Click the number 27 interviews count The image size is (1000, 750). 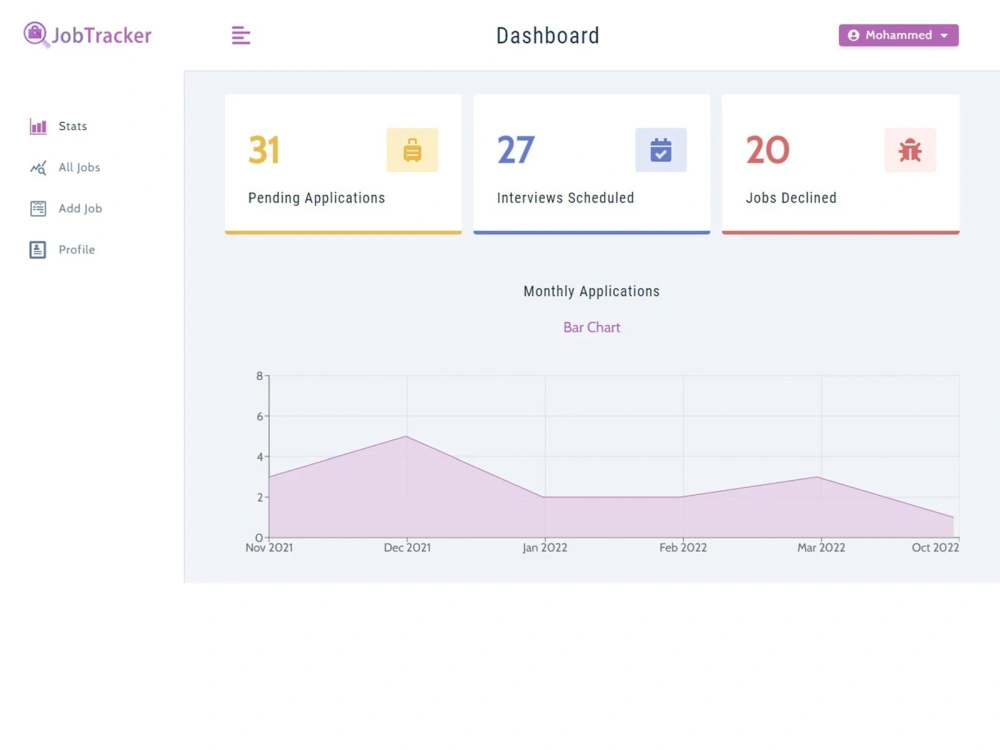pyautogui.click(x=516, y=151)
